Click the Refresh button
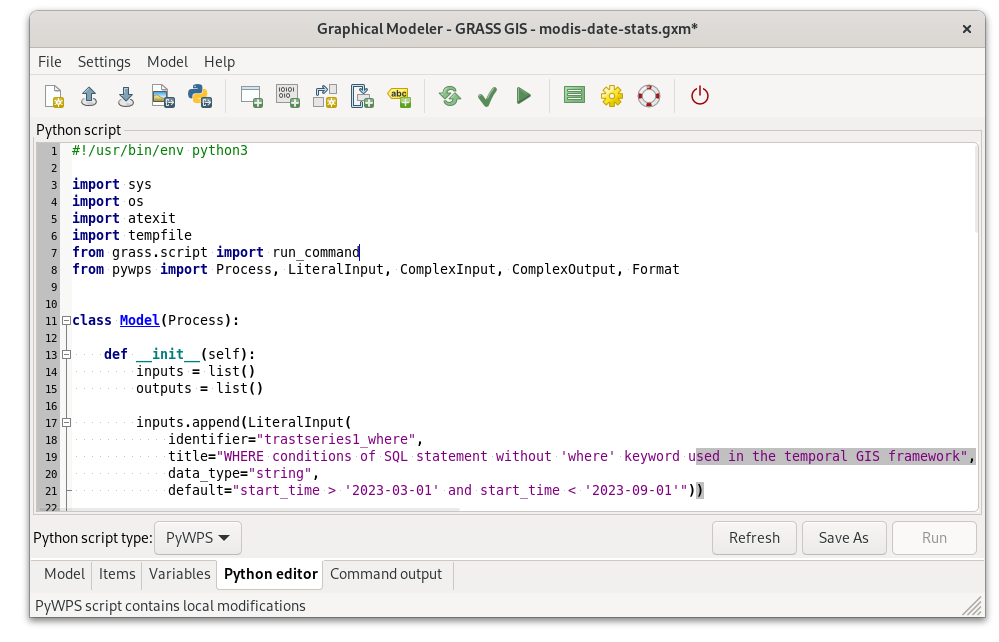Viewport: 999px width, 642px height. tap(754, 538)
